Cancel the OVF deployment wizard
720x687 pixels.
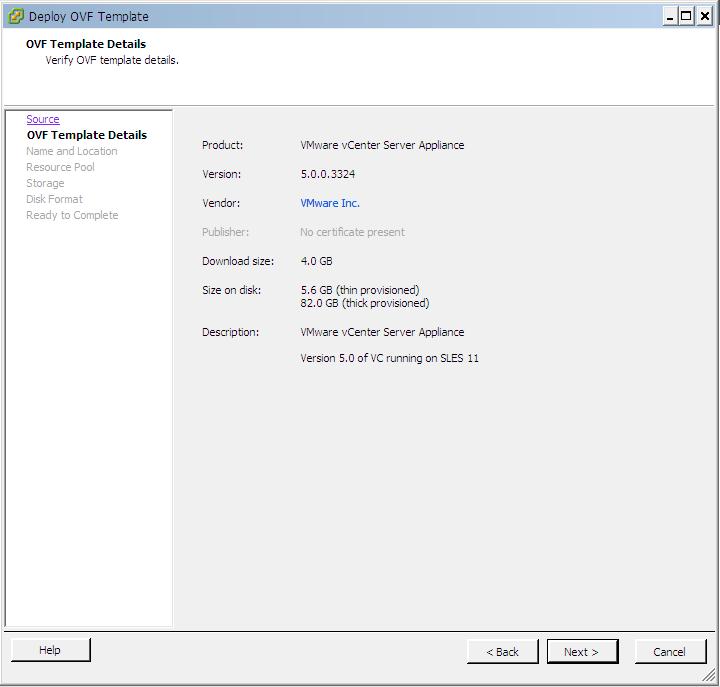(x=670, y=652)
